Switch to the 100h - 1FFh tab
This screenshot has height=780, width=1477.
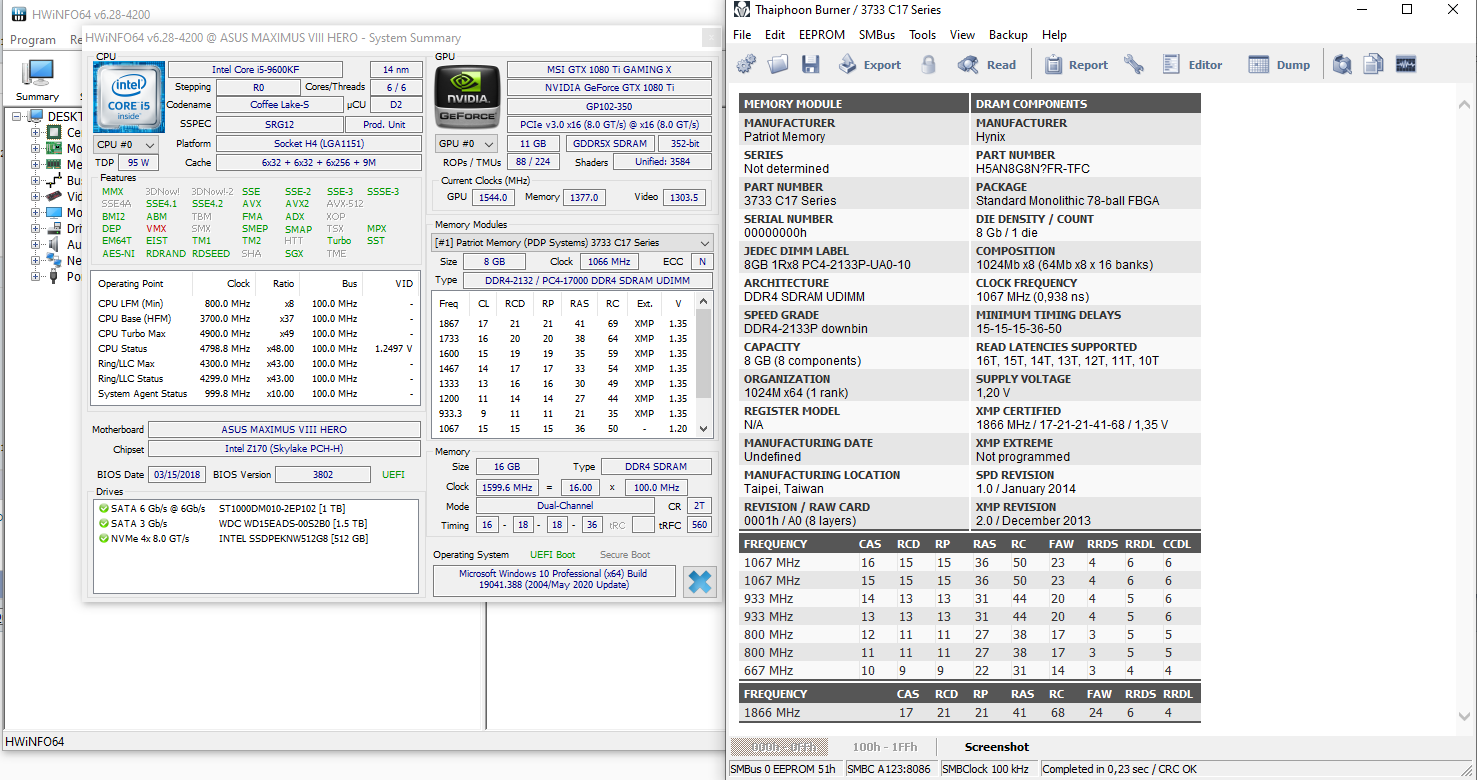pos(884,747)
